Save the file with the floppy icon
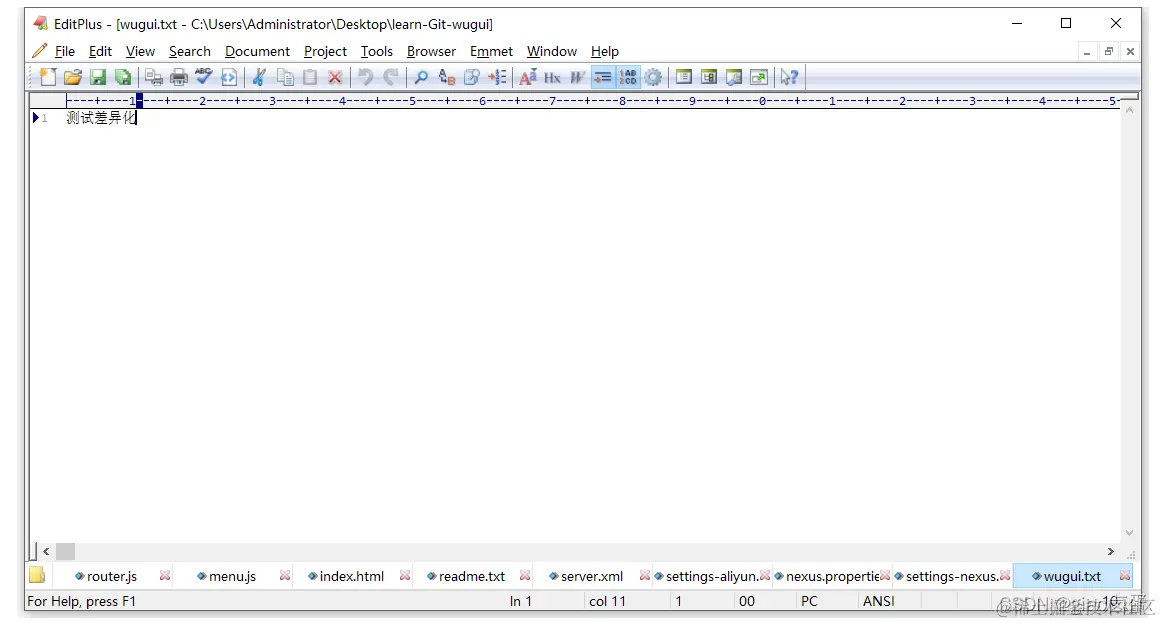Screen dimensions: 1162x624 (98, 77)
